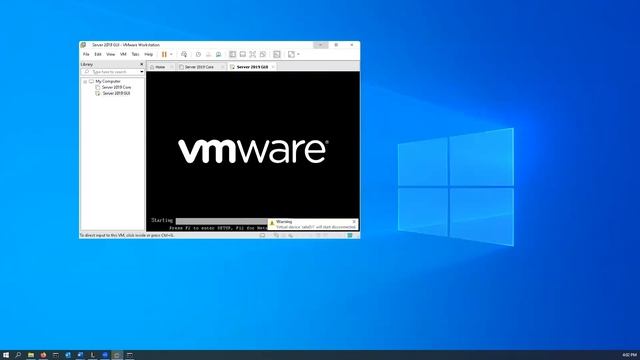The image size is (640, 360).
Task: Click the stretch guest display icon
Action: coord(291,54)
